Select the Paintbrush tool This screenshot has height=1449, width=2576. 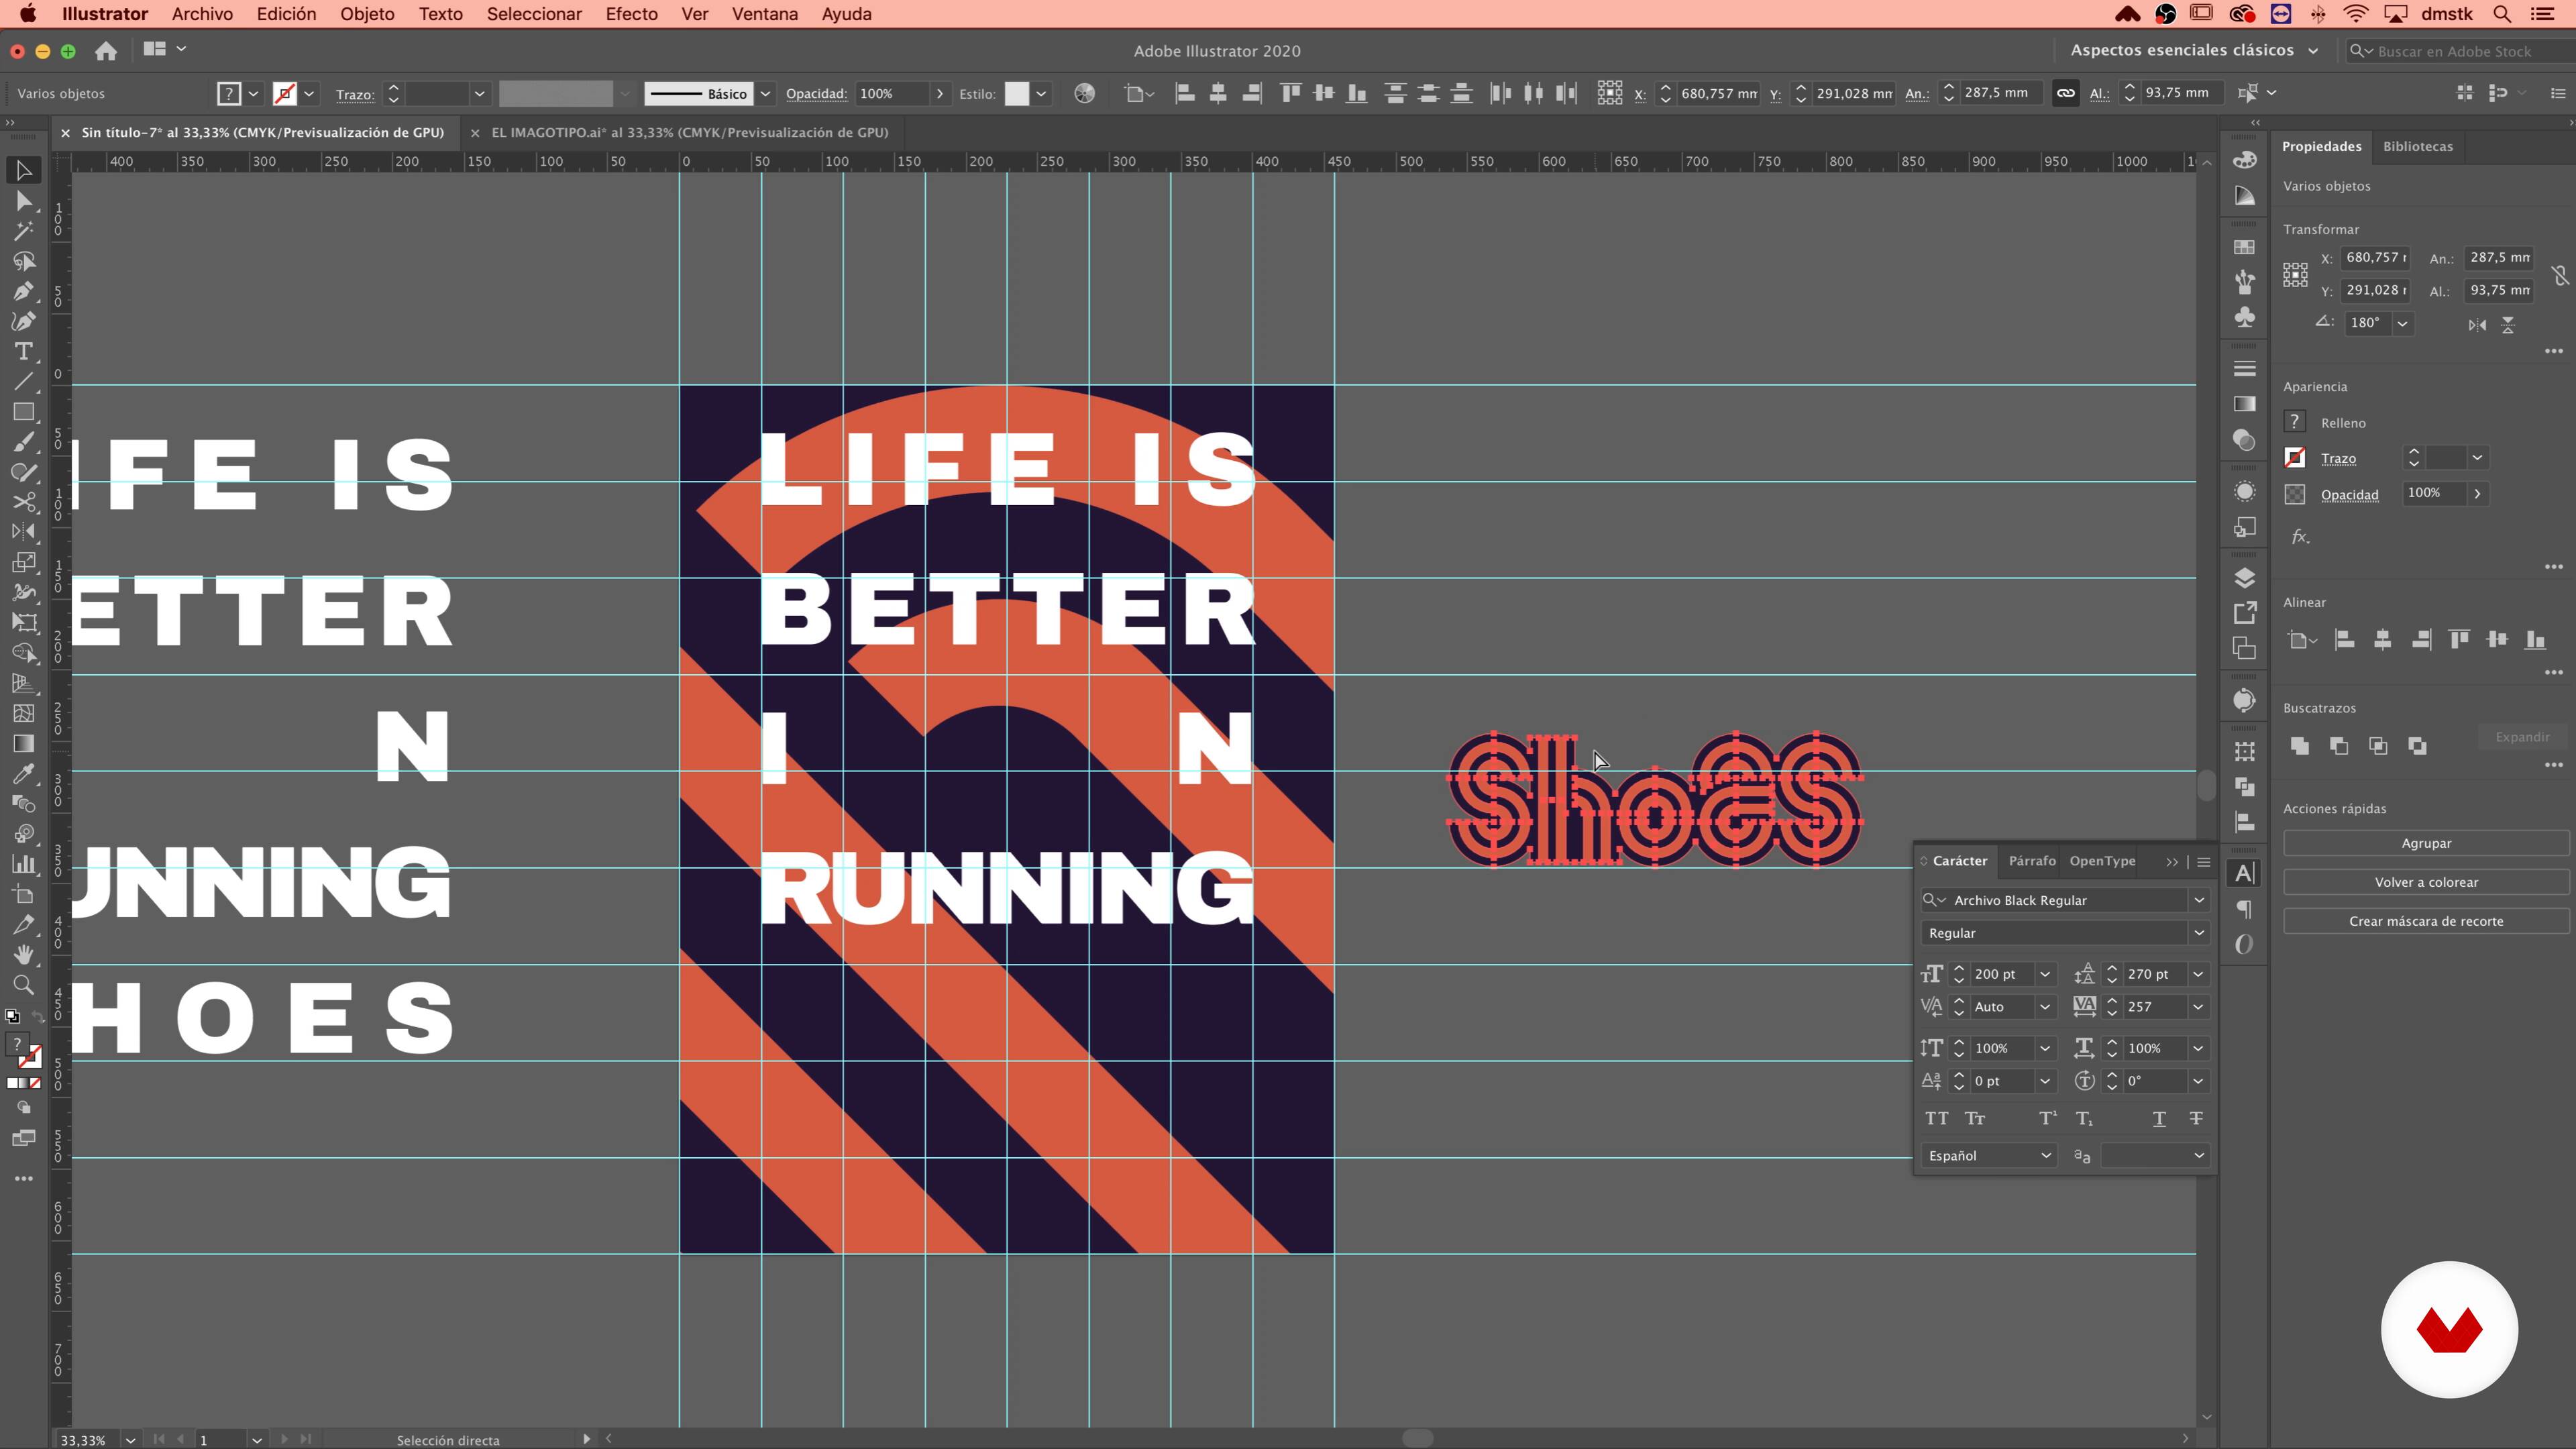[x=24, y=442]
